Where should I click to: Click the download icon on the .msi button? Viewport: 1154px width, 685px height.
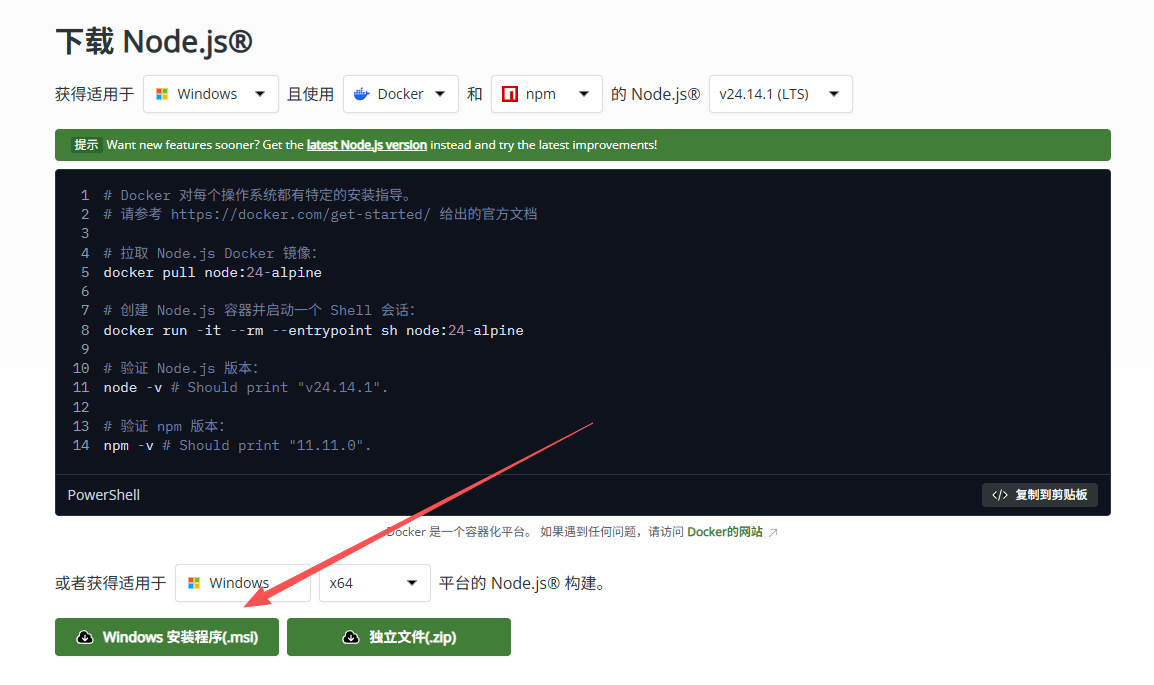85,637
